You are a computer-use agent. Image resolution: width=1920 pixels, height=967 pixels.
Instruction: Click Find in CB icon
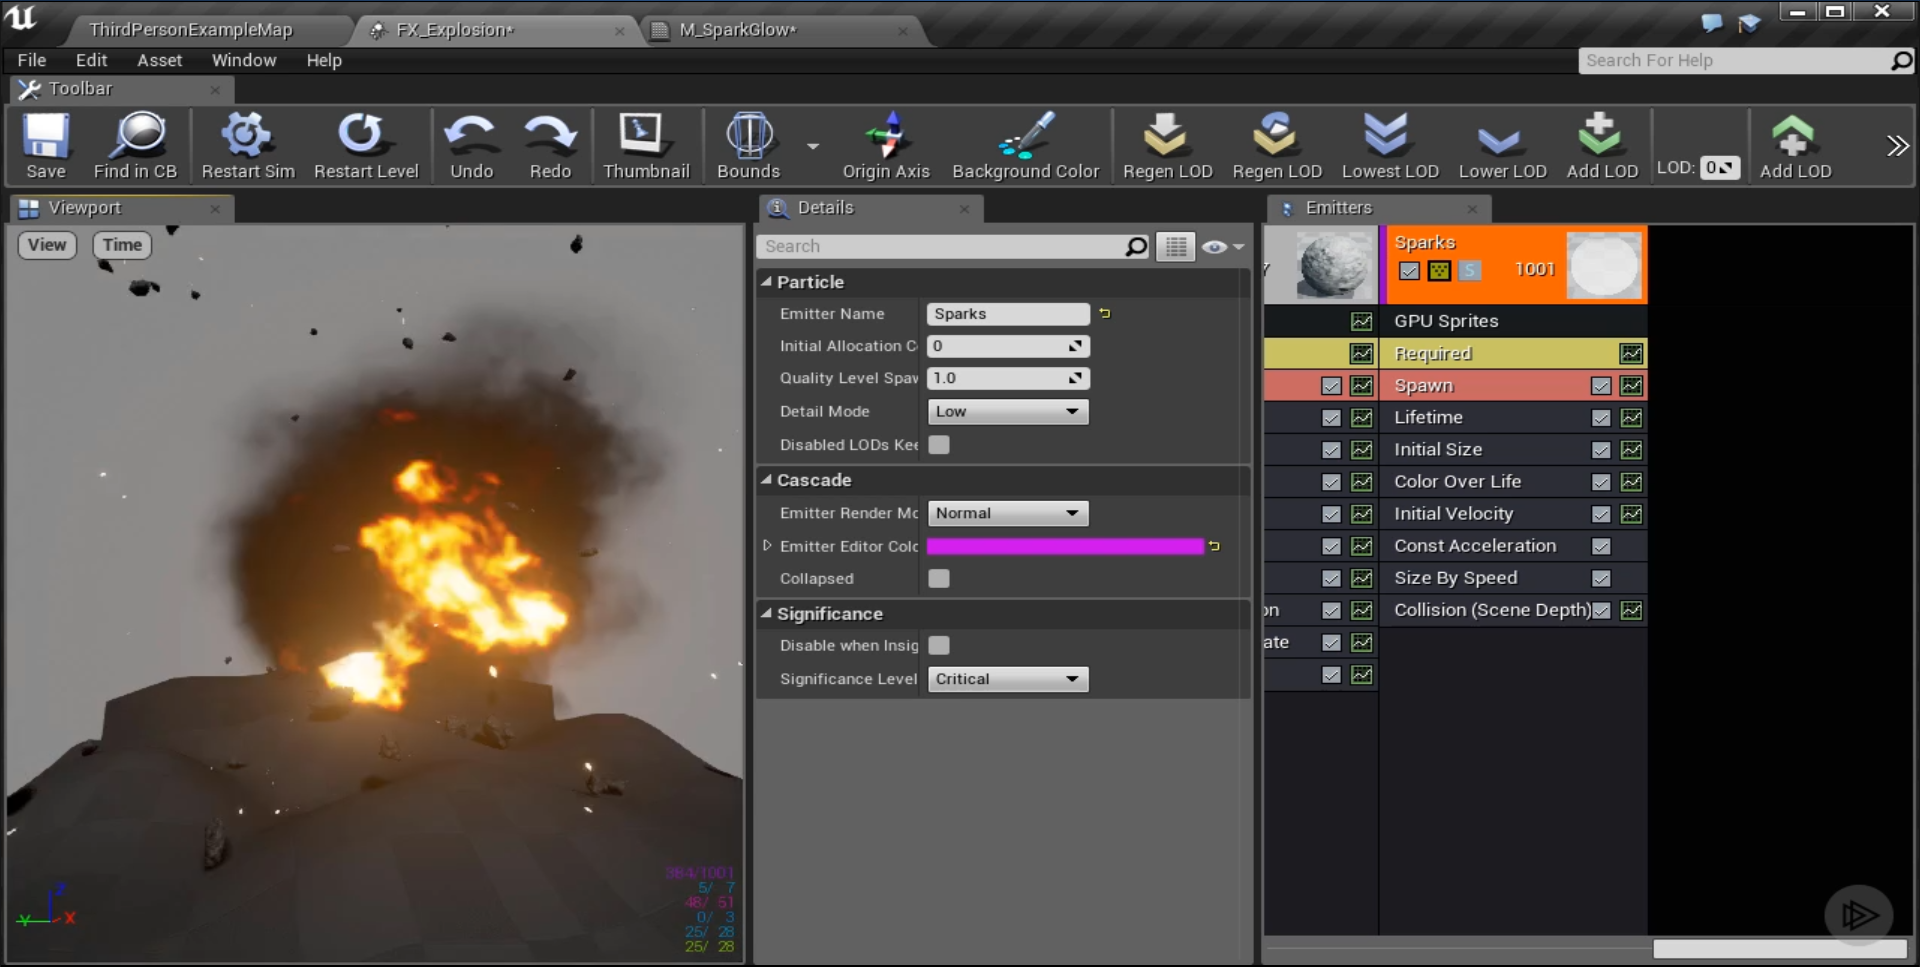pyautogui.click(x=135, y=146)
